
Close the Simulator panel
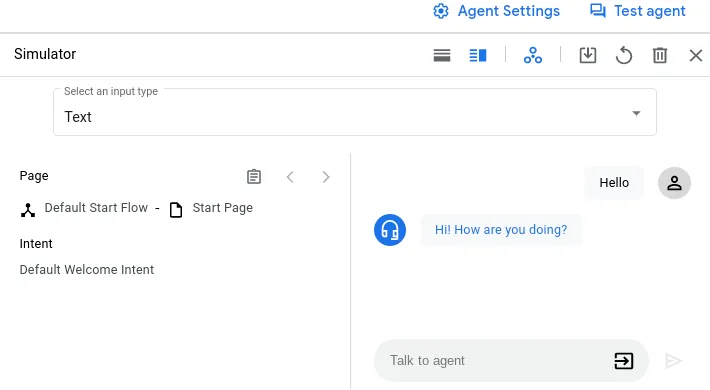696,55
